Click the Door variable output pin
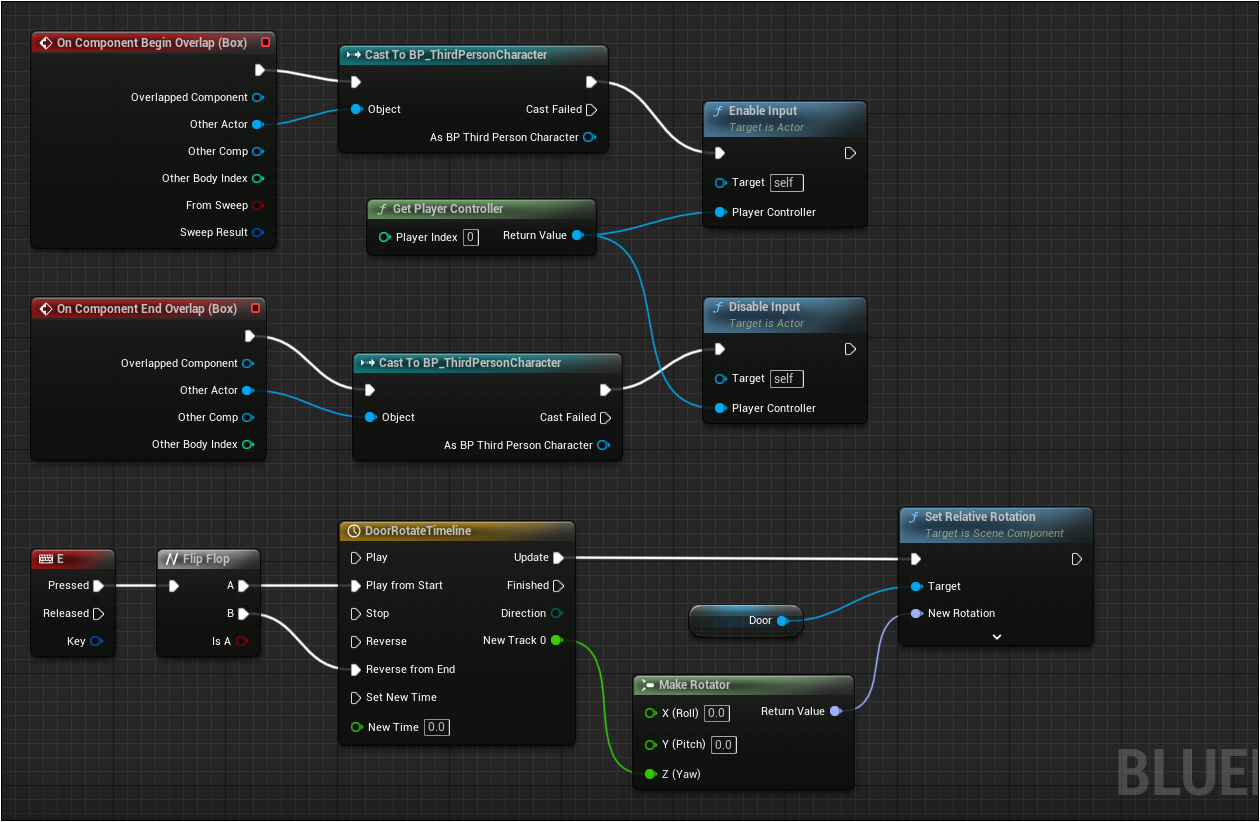The width and height of the screenshot is (1260, 822). pos(782,621)
